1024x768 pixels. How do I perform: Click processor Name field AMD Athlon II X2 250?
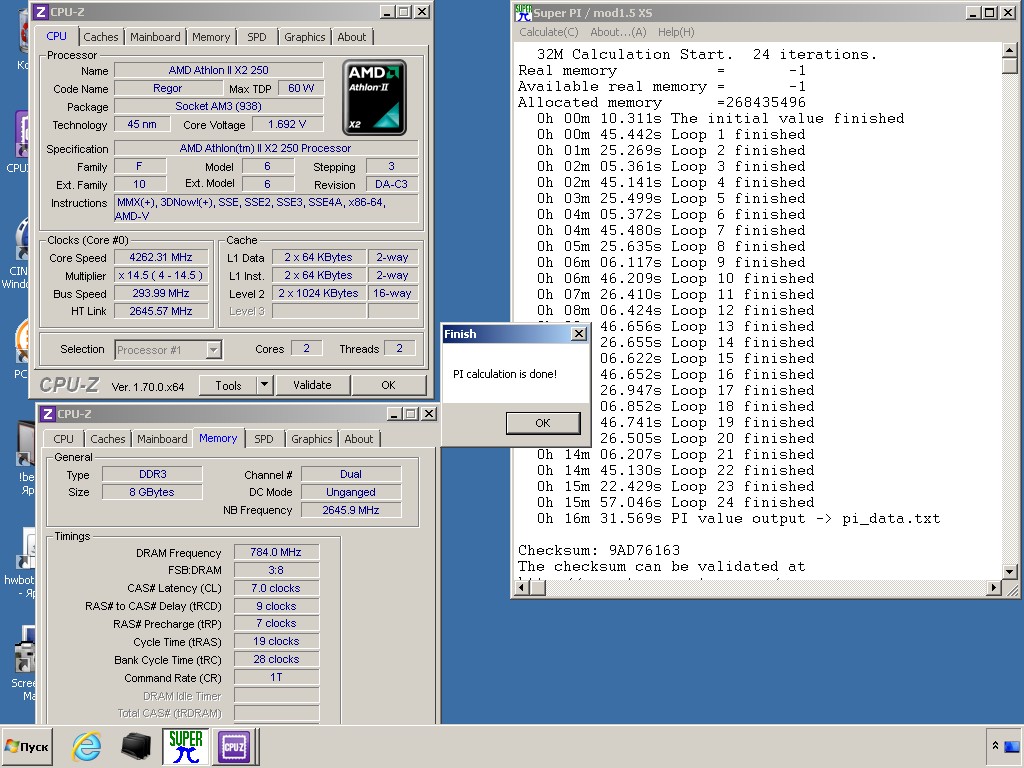[218, 70]
